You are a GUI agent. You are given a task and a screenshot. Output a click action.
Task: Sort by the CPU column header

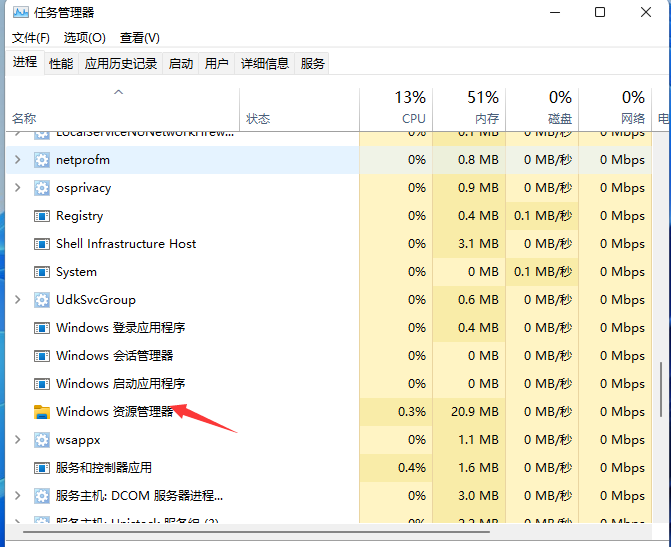click(x=396, y=110)
